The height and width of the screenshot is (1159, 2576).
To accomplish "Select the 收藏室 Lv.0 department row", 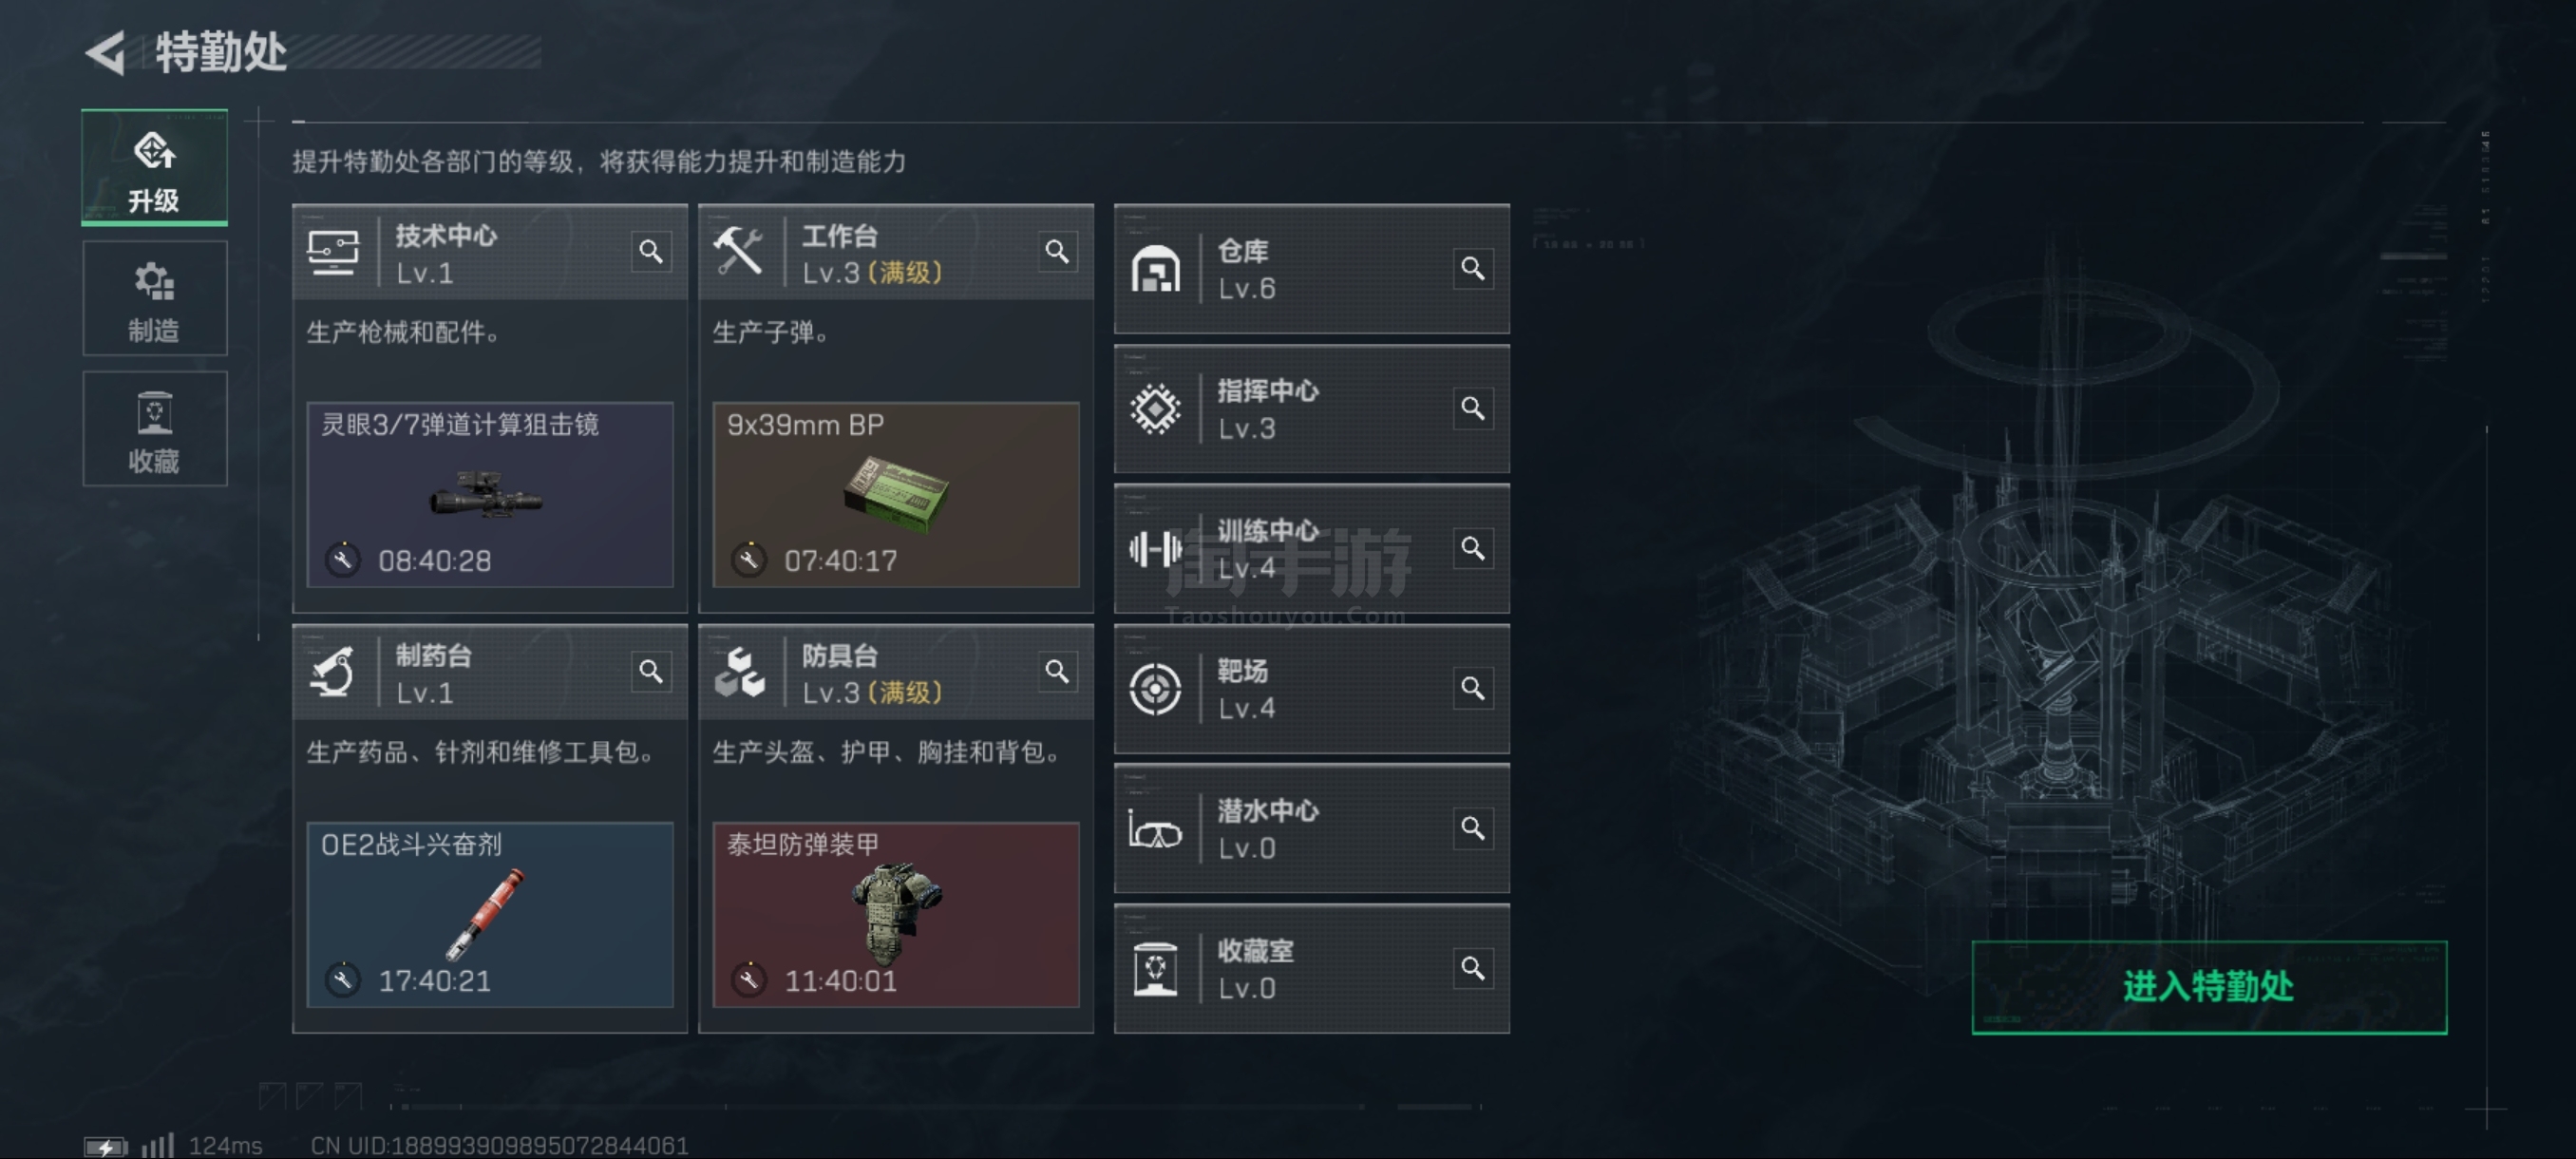I will pos(1311,969).
